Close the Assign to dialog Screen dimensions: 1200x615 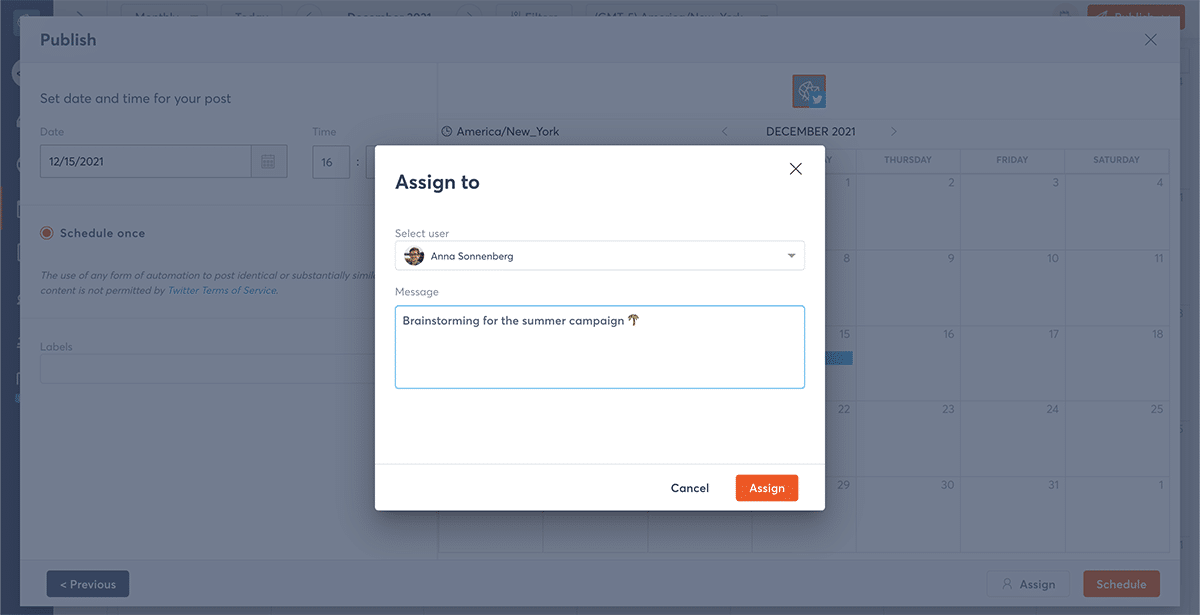(796, 169)
